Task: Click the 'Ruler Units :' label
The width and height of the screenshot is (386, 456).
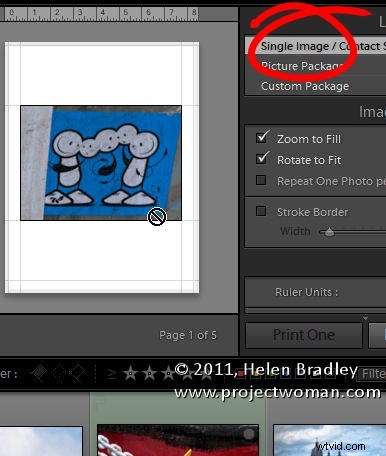Action: click(306, 292)
